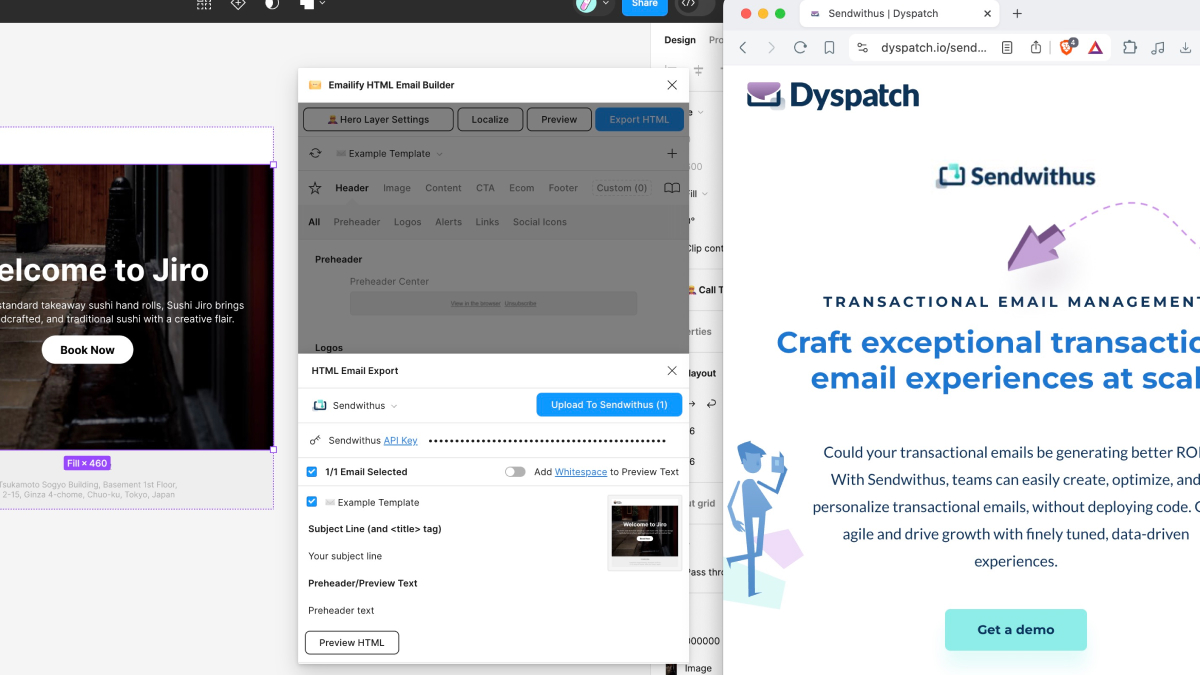Click the dyspatch.io address bar URL
This screenshot has width=1200, height=675.
click(934, 47)
